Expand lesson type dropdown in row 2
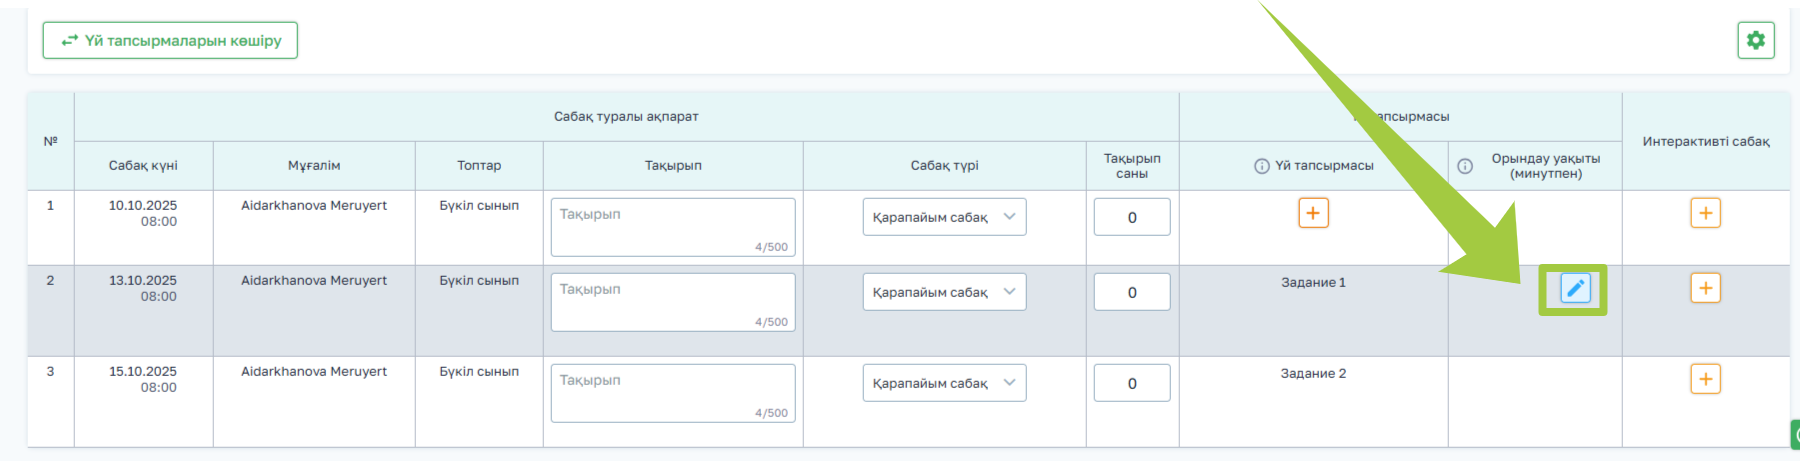This screenshot has width=1800, height=461. tap(944, 292)
